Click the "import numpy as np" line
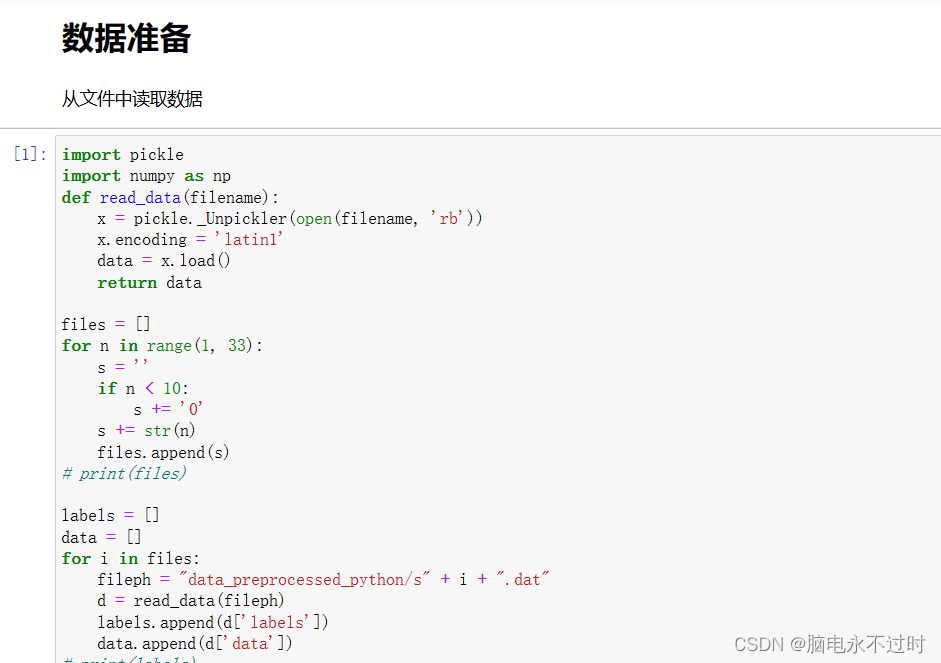This screenshot has height=663, width=941. [146, 176]
